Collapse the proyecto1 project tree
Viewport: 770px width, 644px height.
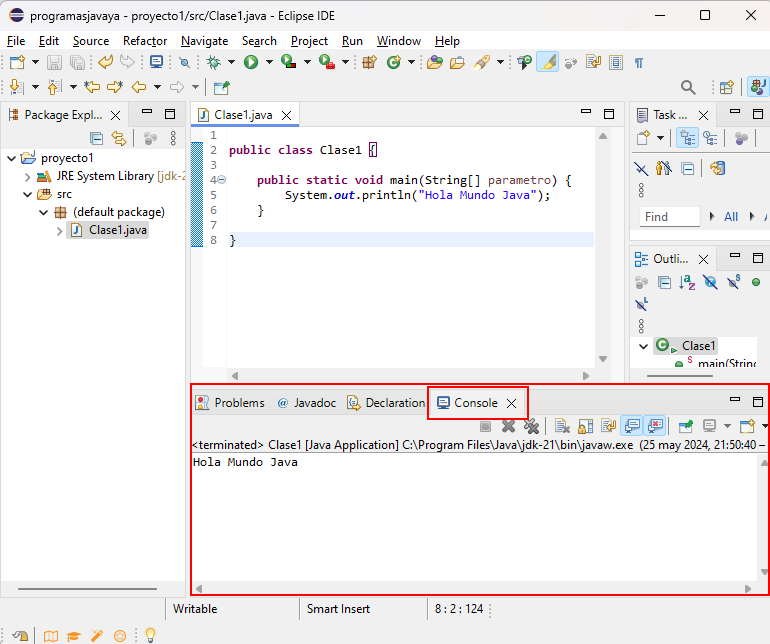(x=12, y=158)
